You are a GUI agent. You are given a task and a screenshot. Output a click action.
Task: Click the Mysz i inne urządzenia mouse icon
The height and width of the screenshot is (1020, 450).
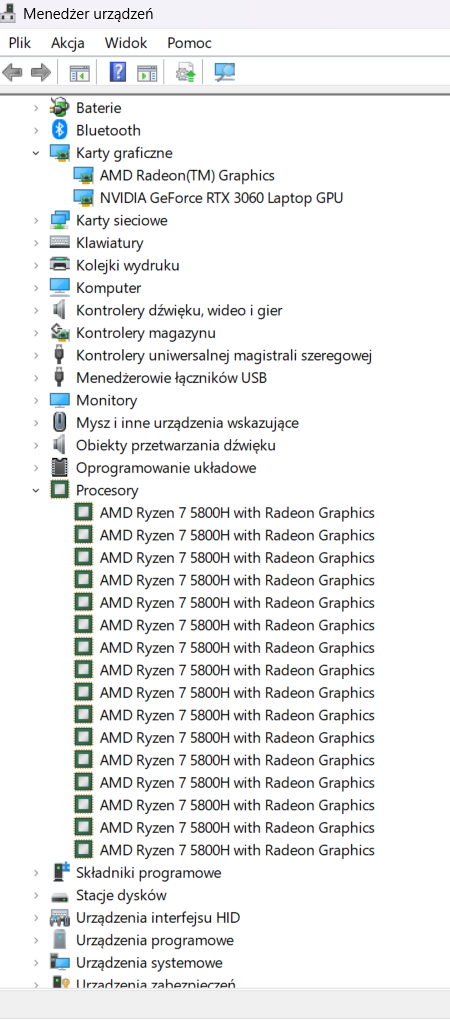(x=60, y=423)
